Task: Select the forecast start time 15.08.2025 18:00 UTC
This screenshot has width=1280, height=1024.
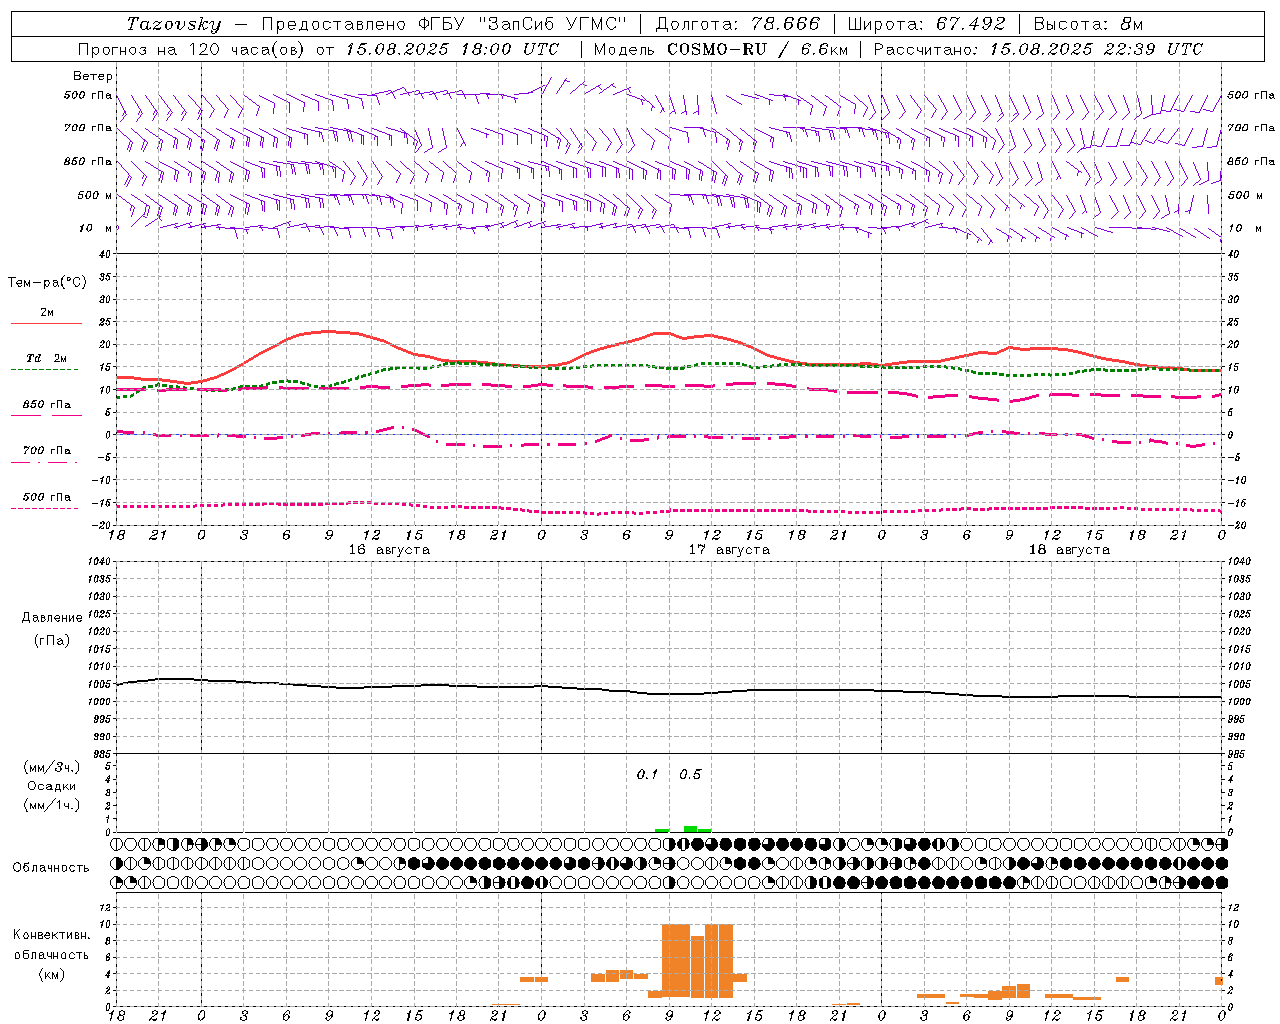Action: tap(452, 49)
